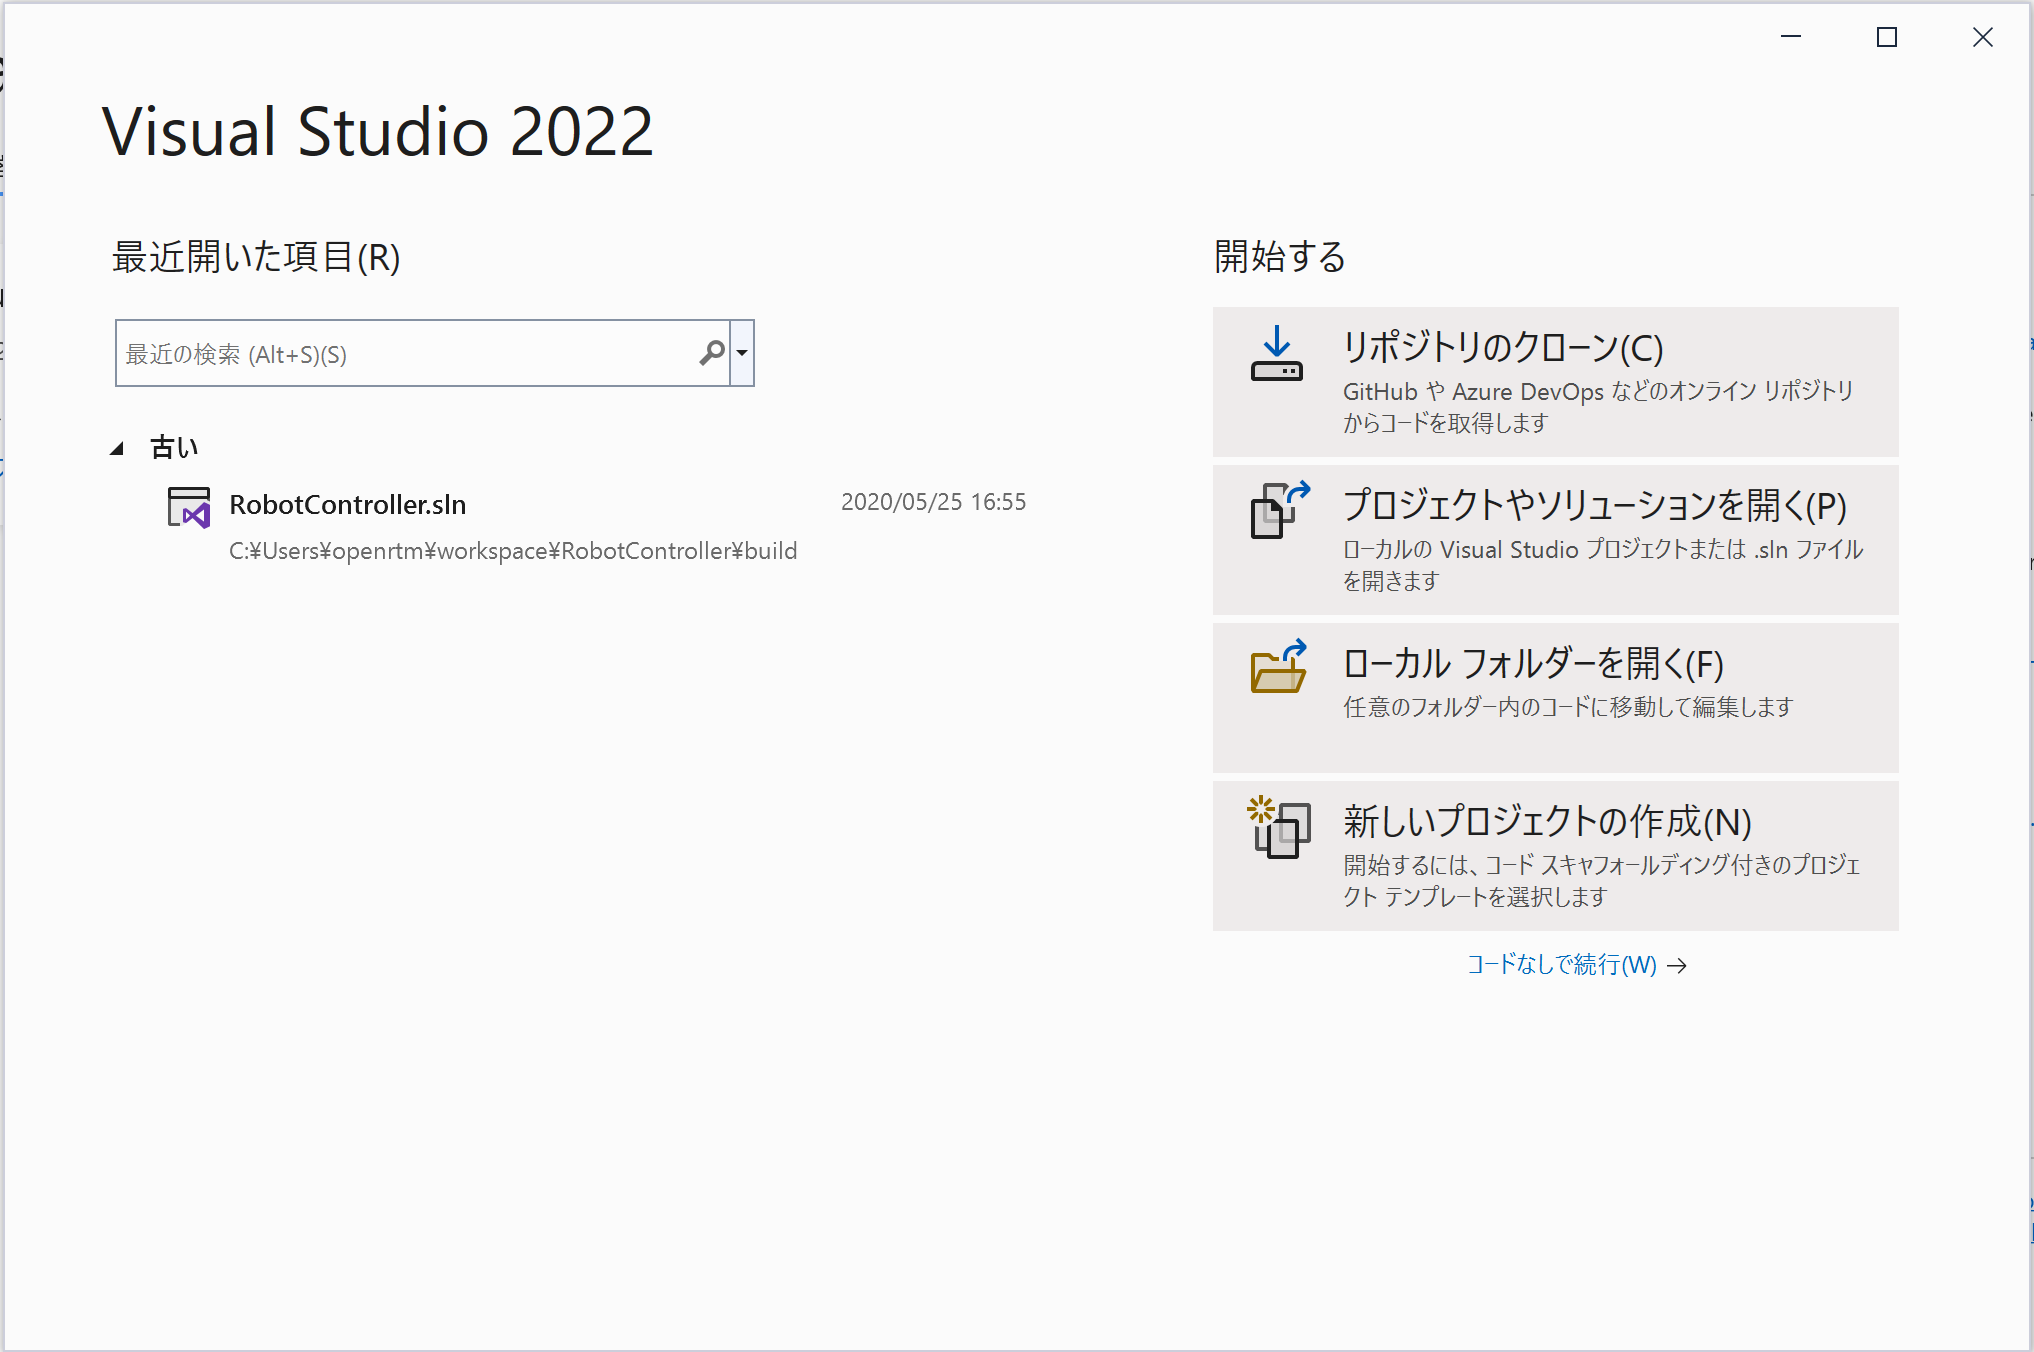Click the open local folder icon
This screenshot has height=1352, width=2034.
point(1279,667)
